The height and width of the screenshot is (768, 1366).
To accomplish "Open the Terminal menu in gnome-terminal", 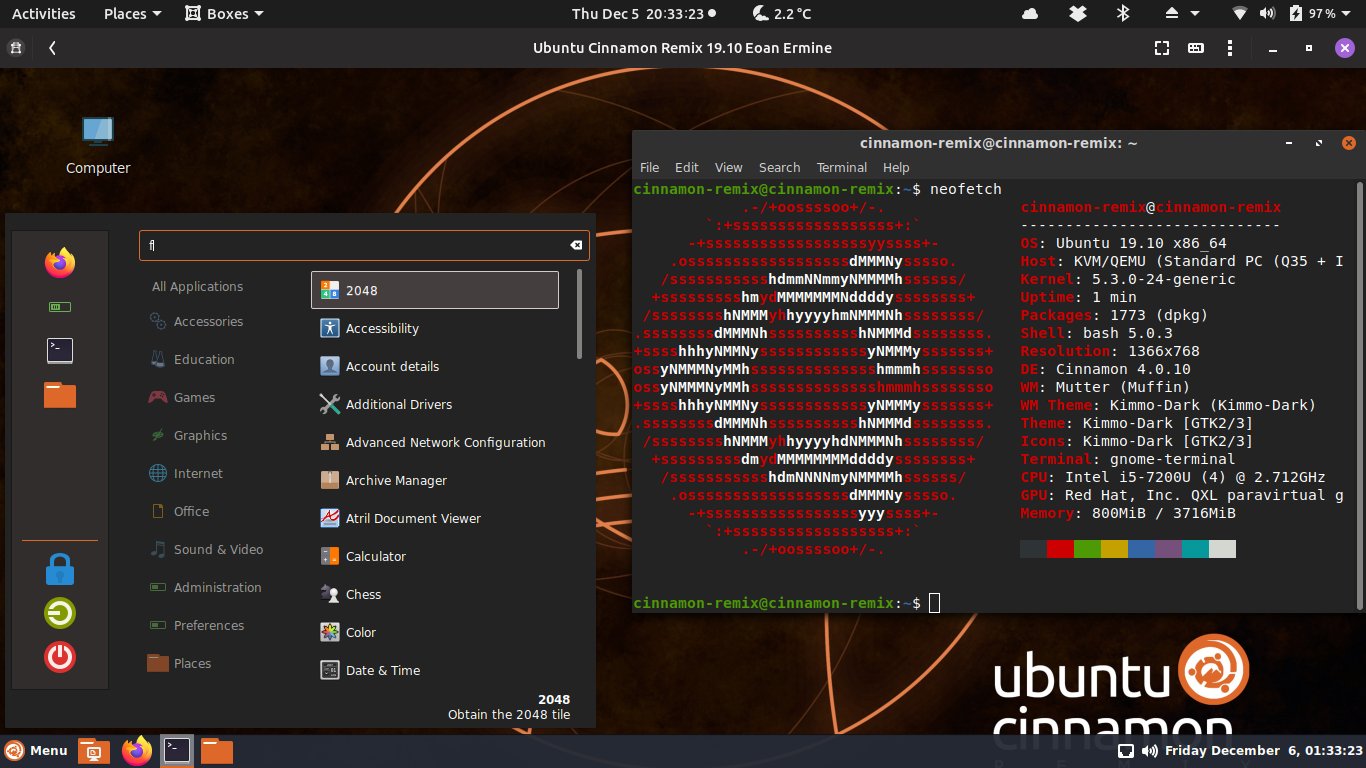I will point(841,167).
